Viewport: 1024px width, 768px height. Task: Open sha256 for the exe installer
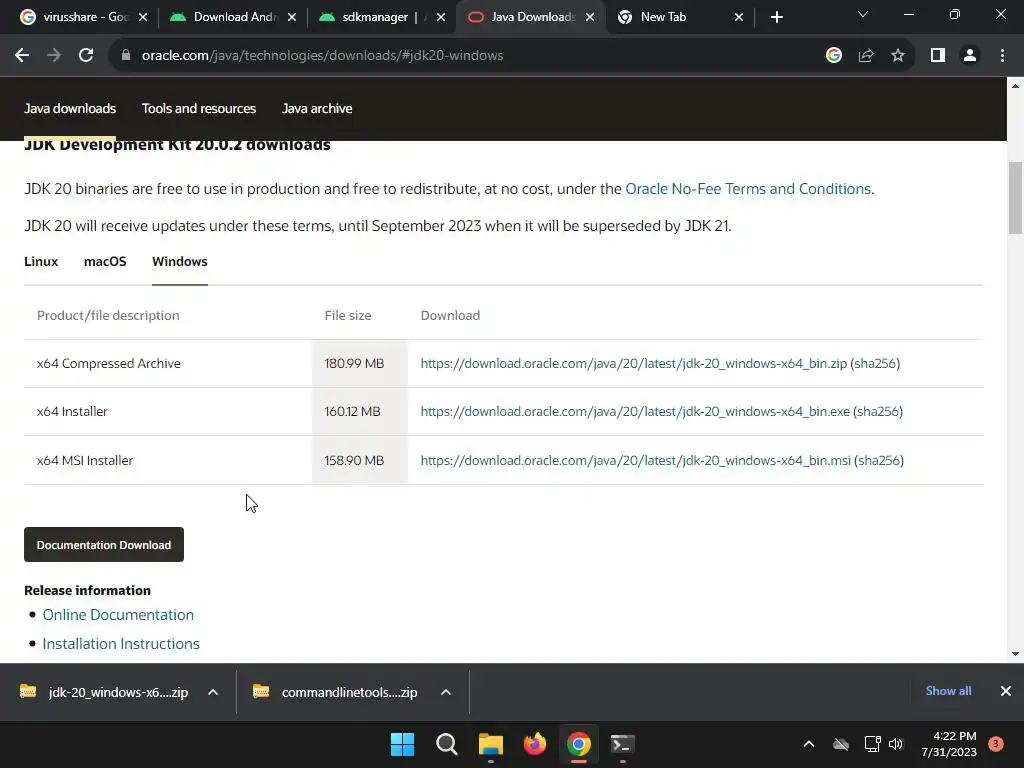click(878, 411)
